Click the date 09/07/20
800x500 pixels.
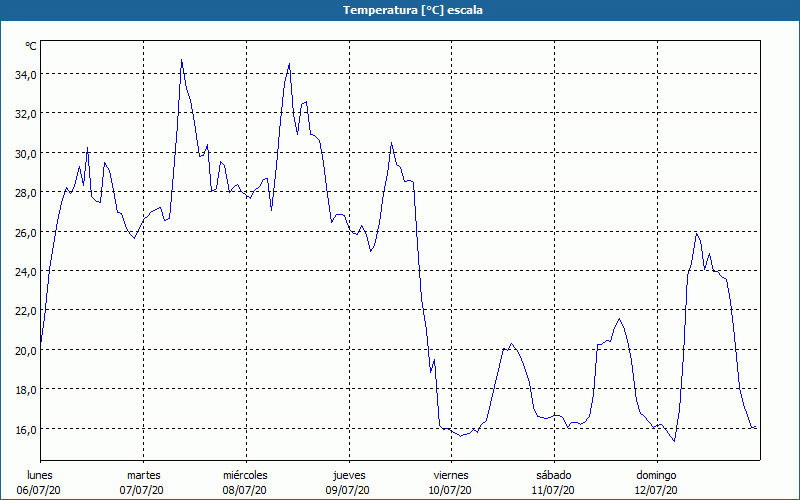click(347, 490)
